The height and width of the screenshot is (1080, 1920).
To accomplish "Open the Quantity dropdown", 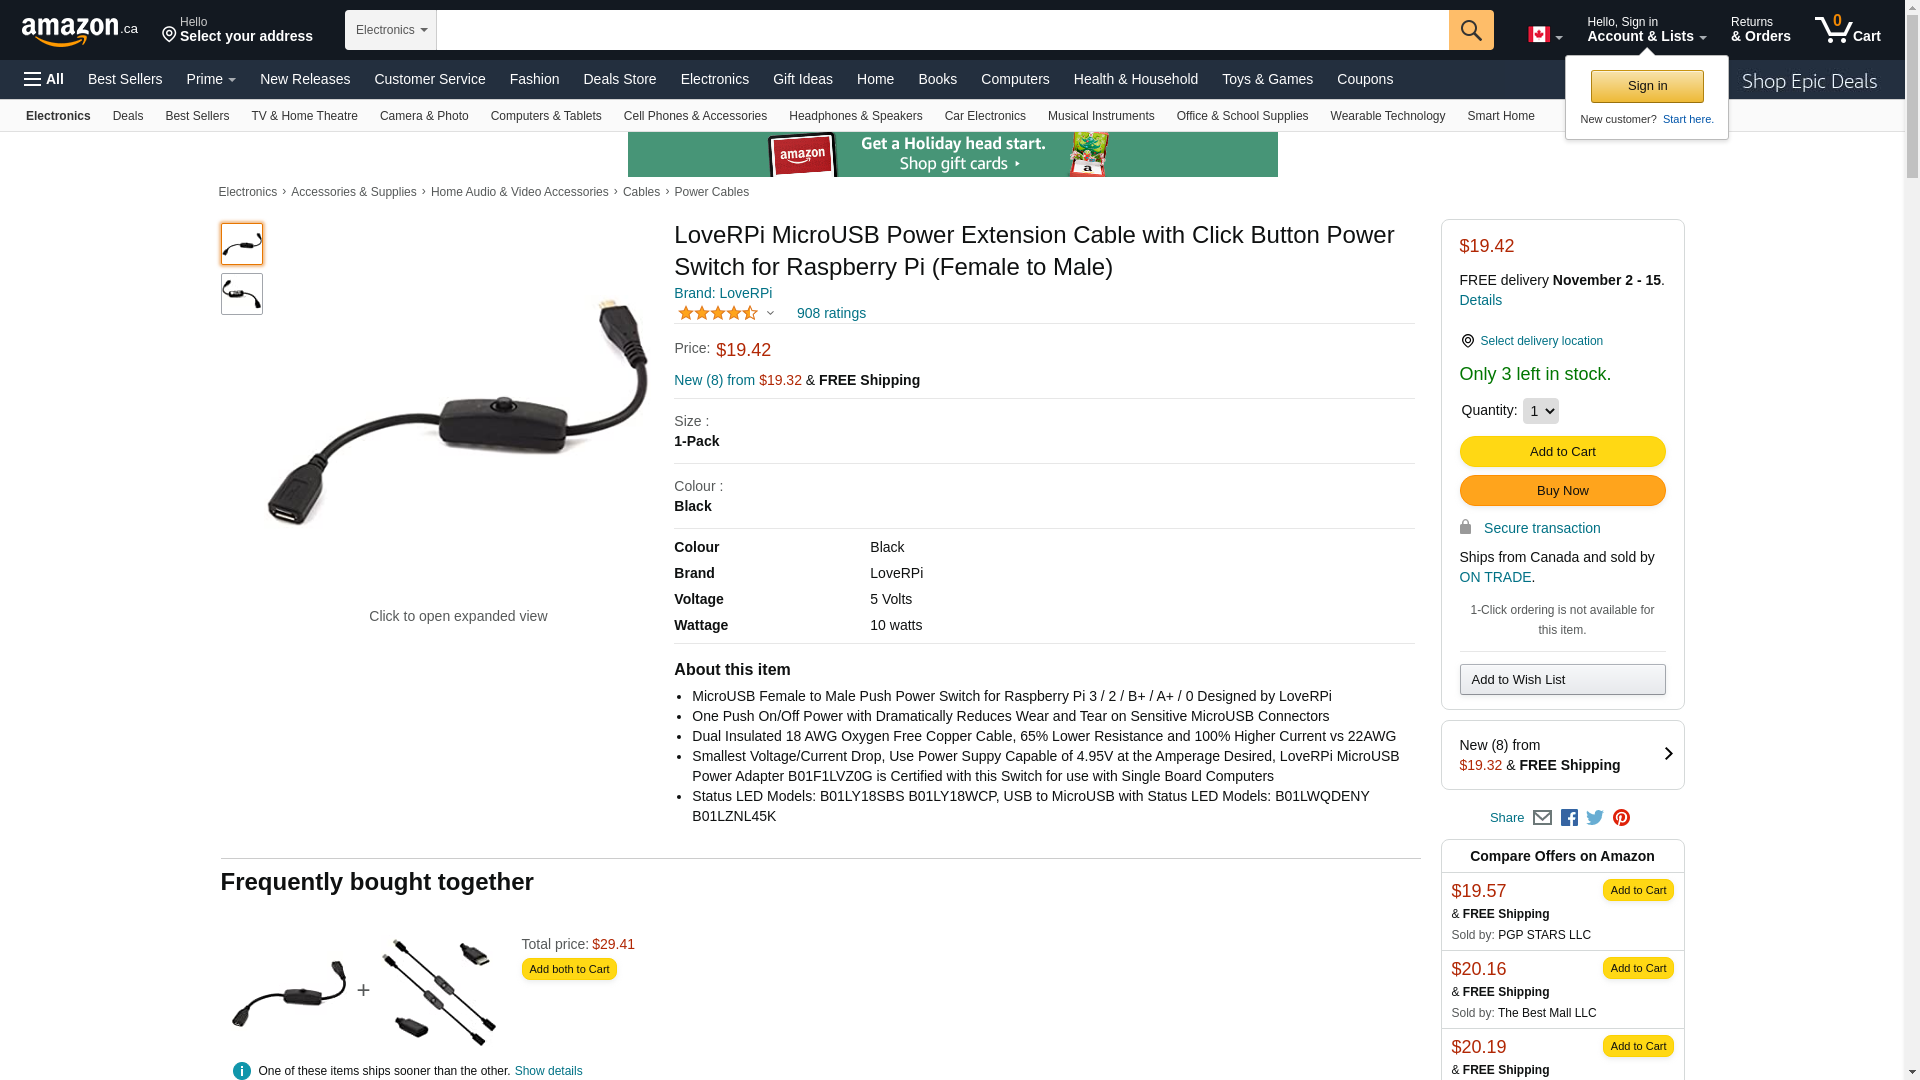I will click(x=1540, y=411).
